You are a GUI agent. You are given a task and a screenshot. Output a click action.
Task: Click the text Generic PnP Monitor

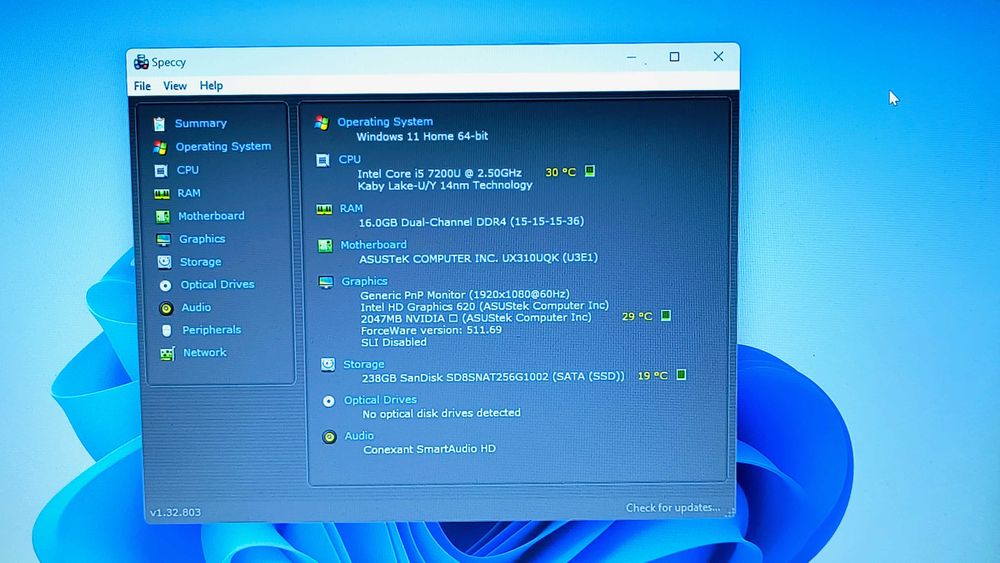click(413, 295)
